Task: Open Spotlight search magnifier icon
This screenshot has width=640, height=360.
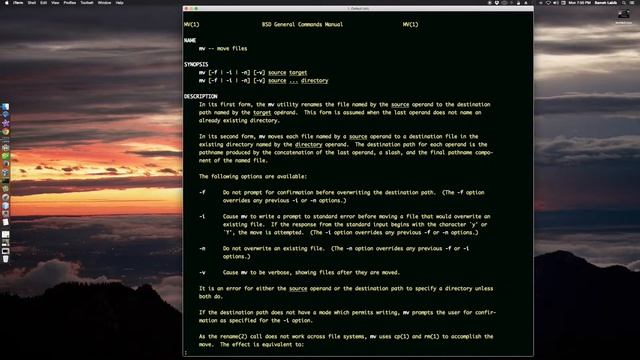Action: pyautogui.click(x=624, y=3)
